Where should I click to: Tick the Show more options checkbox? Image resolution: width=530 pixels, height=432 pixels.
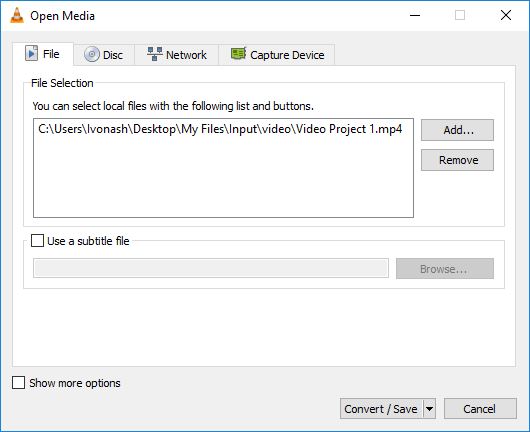tap(18, 383)
